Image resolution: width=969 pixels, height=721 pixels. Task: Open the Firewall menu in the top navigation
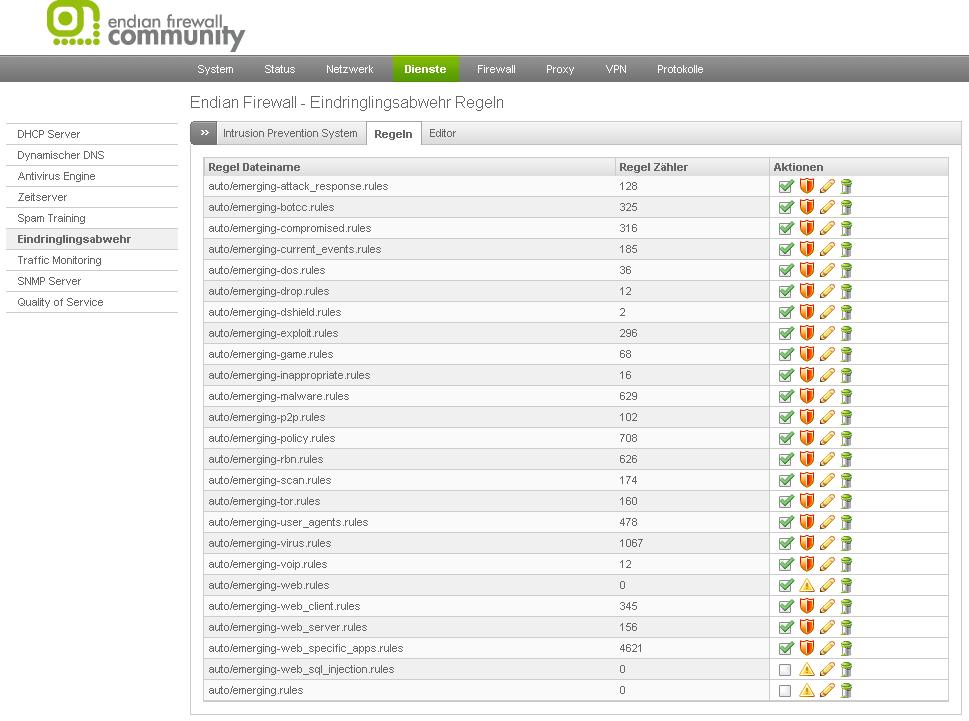[x=496, y=69]
